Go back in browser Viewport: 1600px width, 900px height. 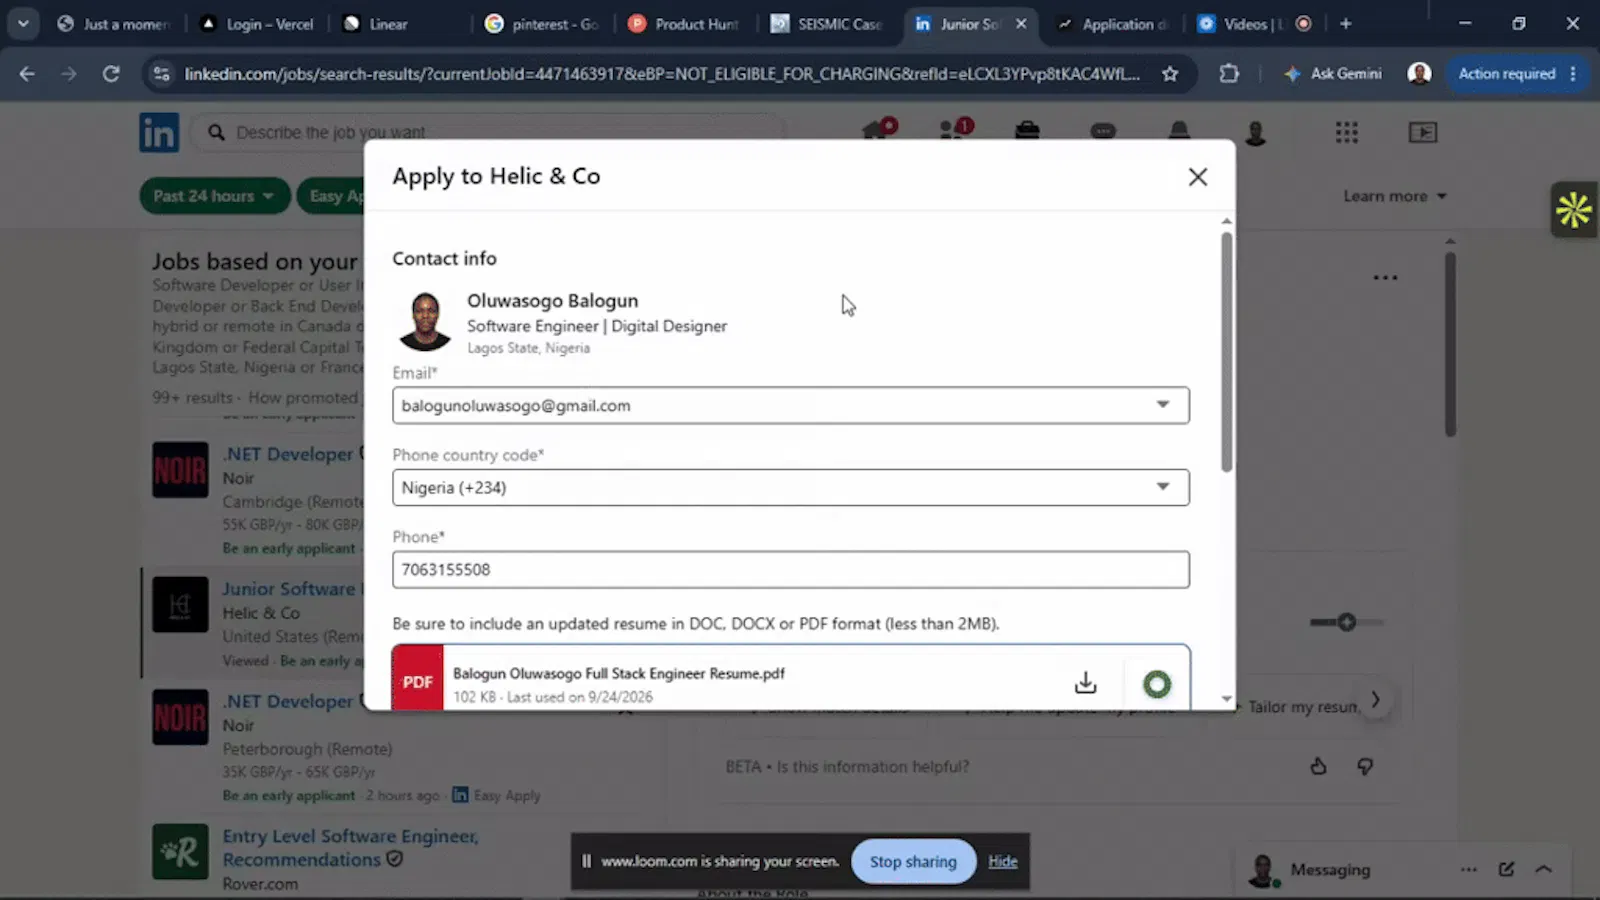click(27, 73)
